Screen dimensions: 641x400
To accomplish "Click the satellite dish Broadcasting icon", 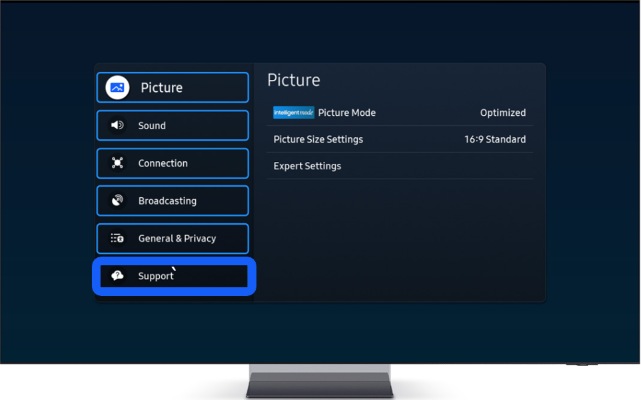I will point(117,201).
